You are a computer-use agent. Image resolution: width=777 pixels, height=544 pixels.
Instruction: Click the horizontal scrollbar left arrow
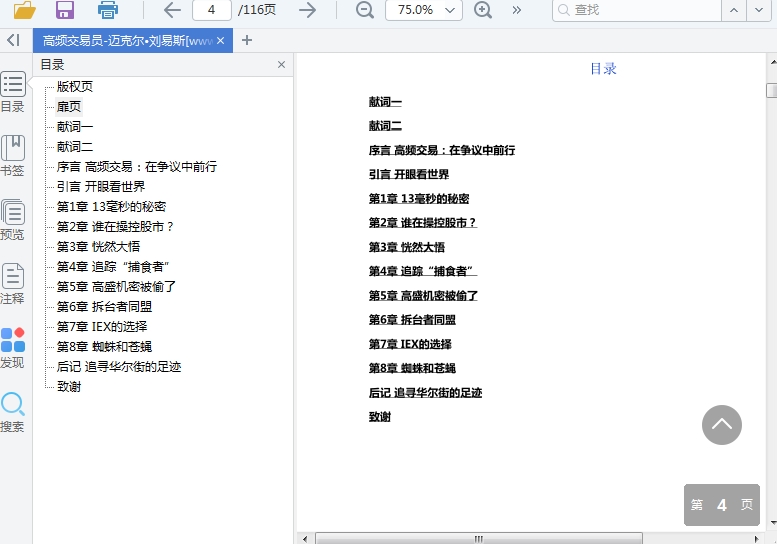click(x=305, y=539)
